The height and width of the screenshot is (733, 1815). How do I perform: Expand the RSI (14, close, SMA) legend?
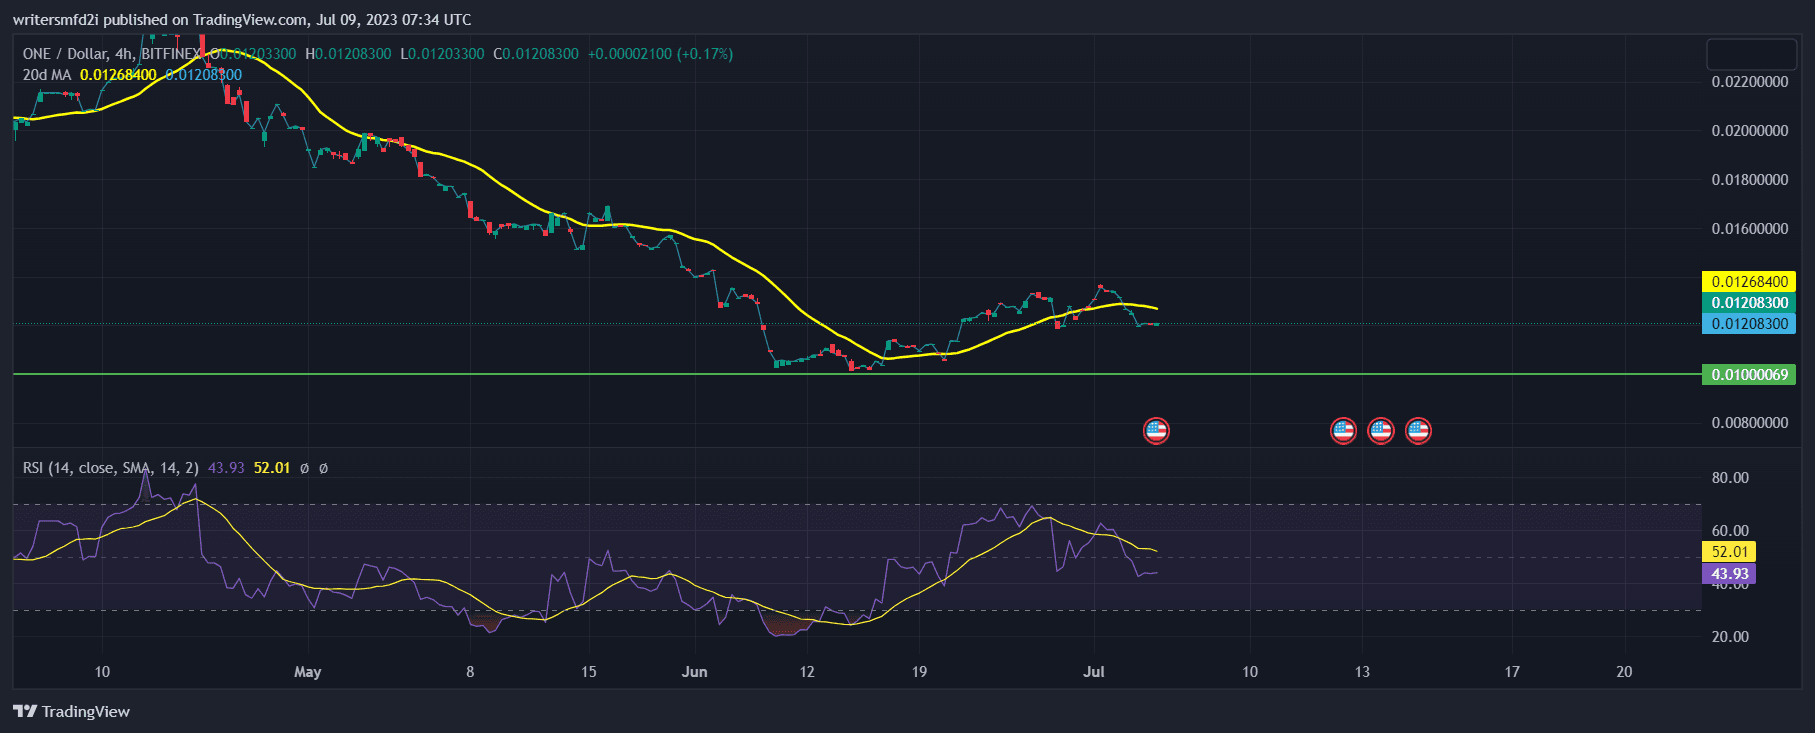pyautogui.click(x=110, y=468)
